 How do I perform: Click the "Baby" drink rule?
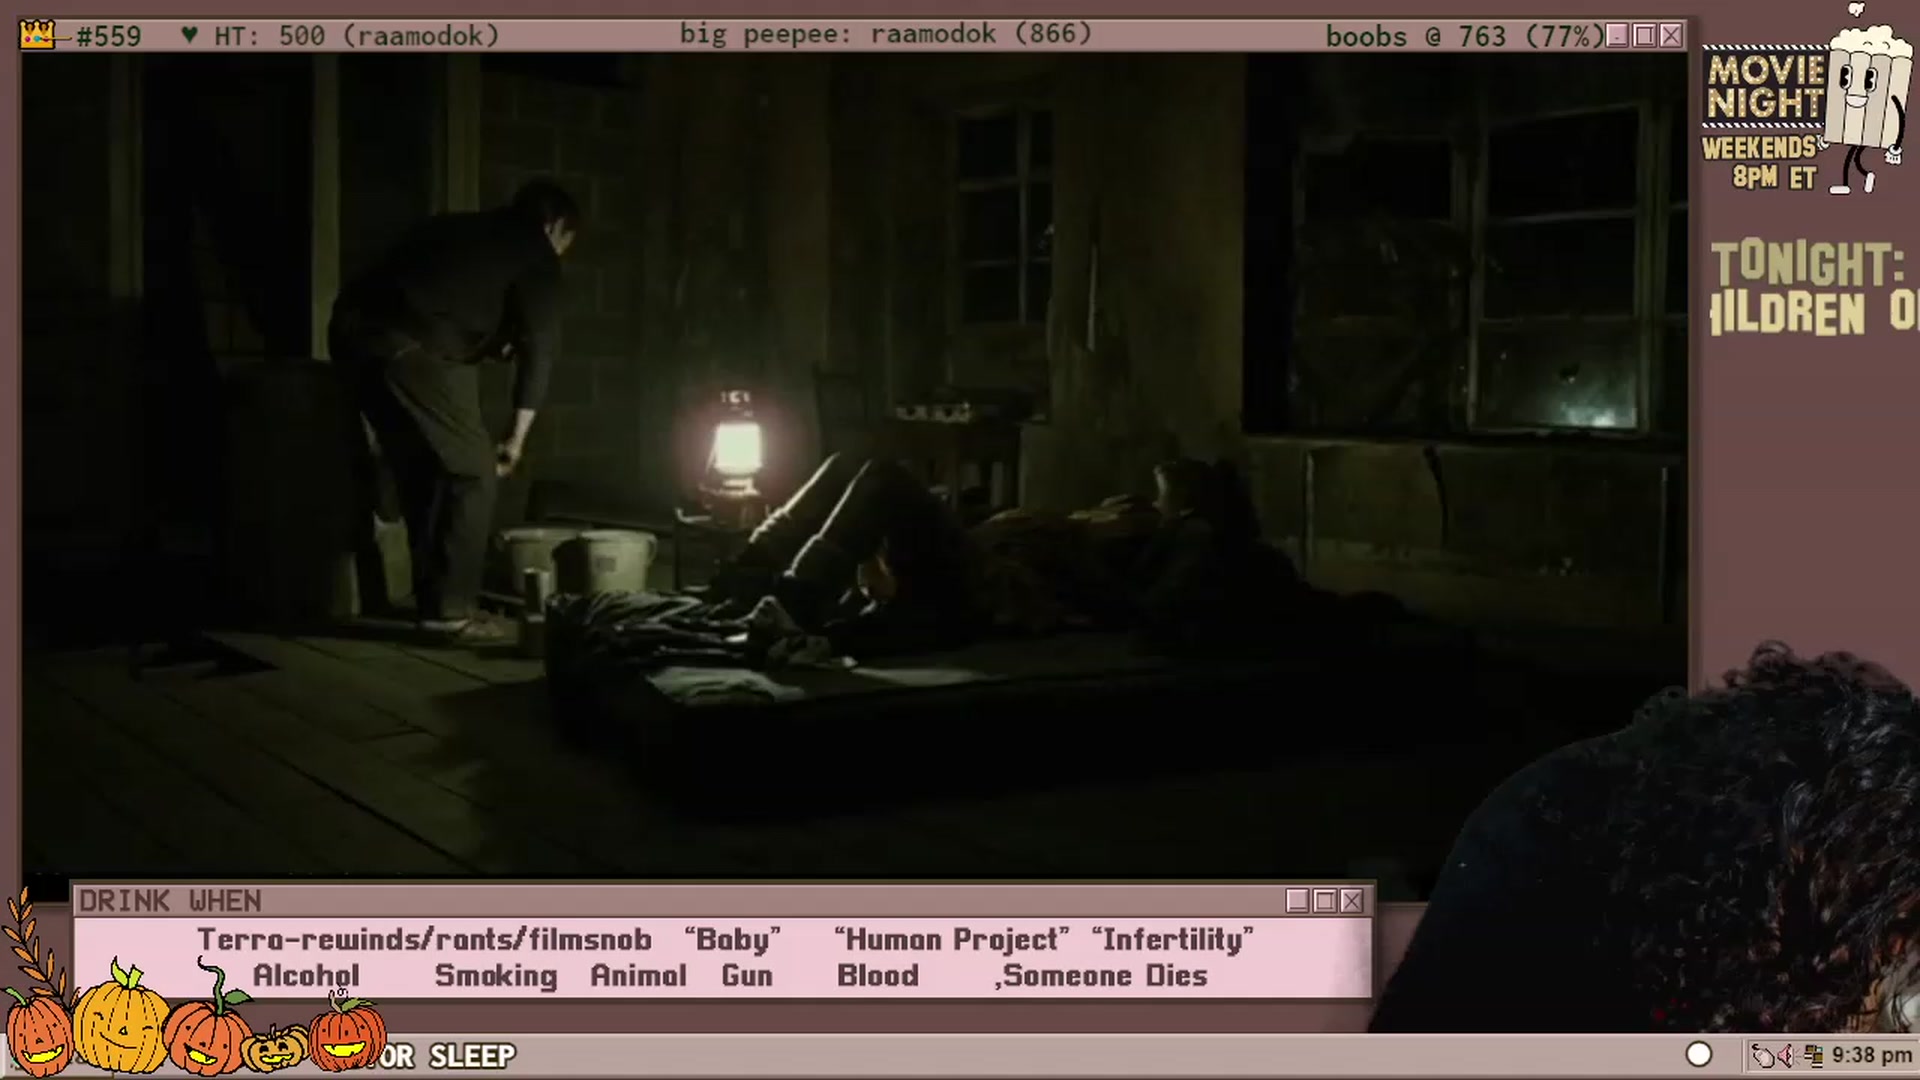[x=733, y=940]
